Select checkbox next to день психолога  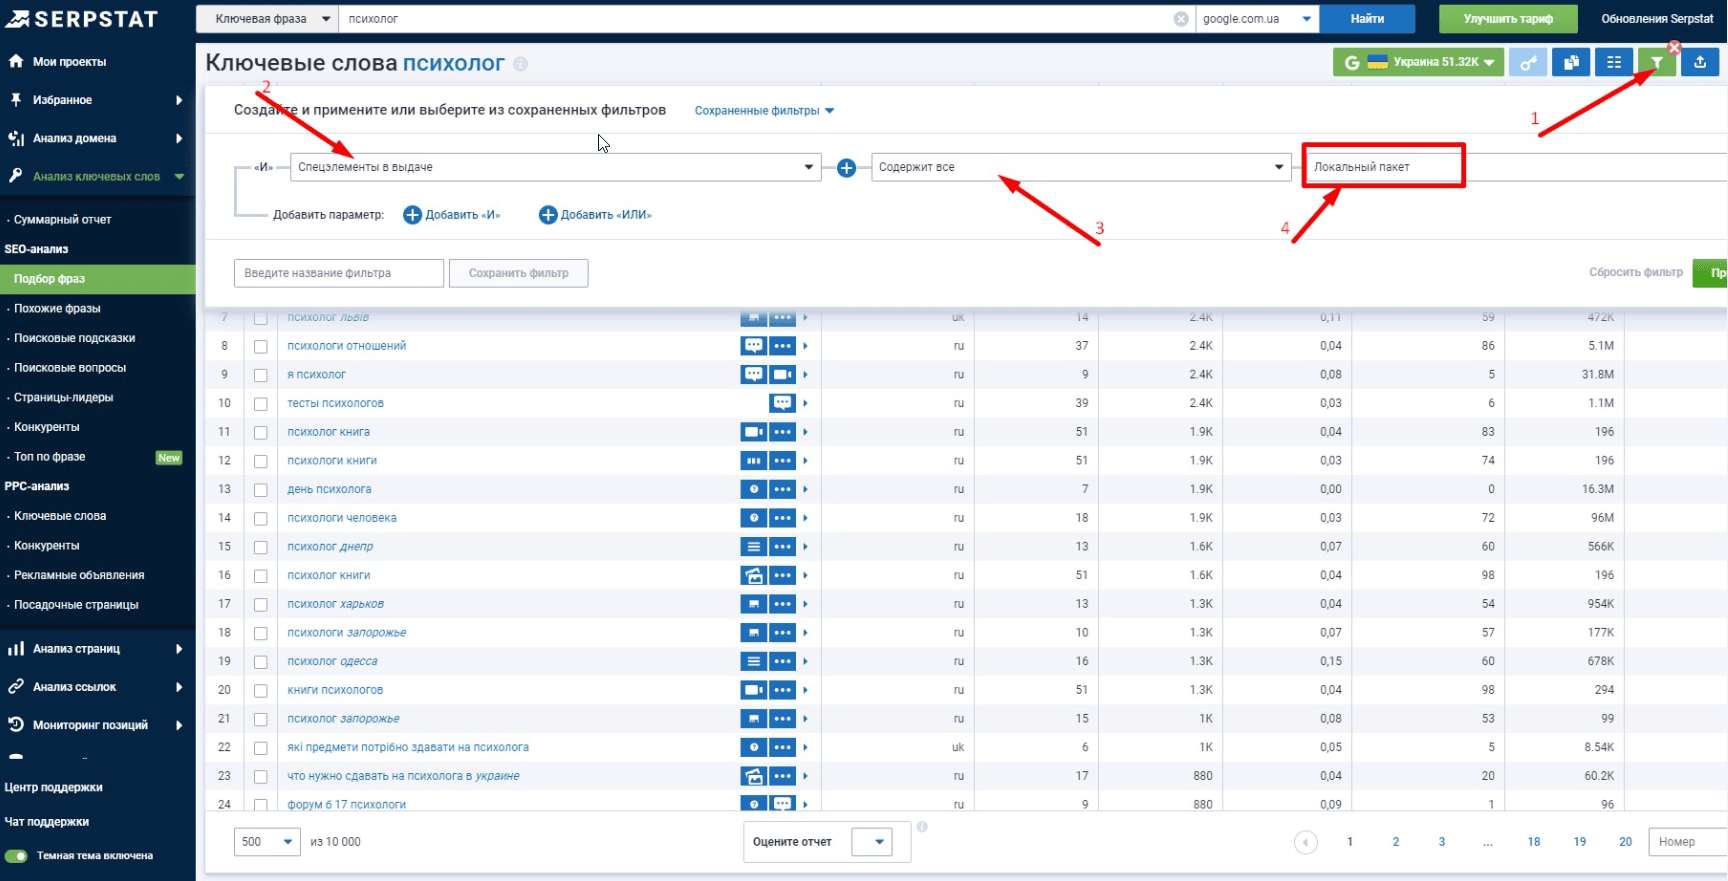(x=261, y=490)
